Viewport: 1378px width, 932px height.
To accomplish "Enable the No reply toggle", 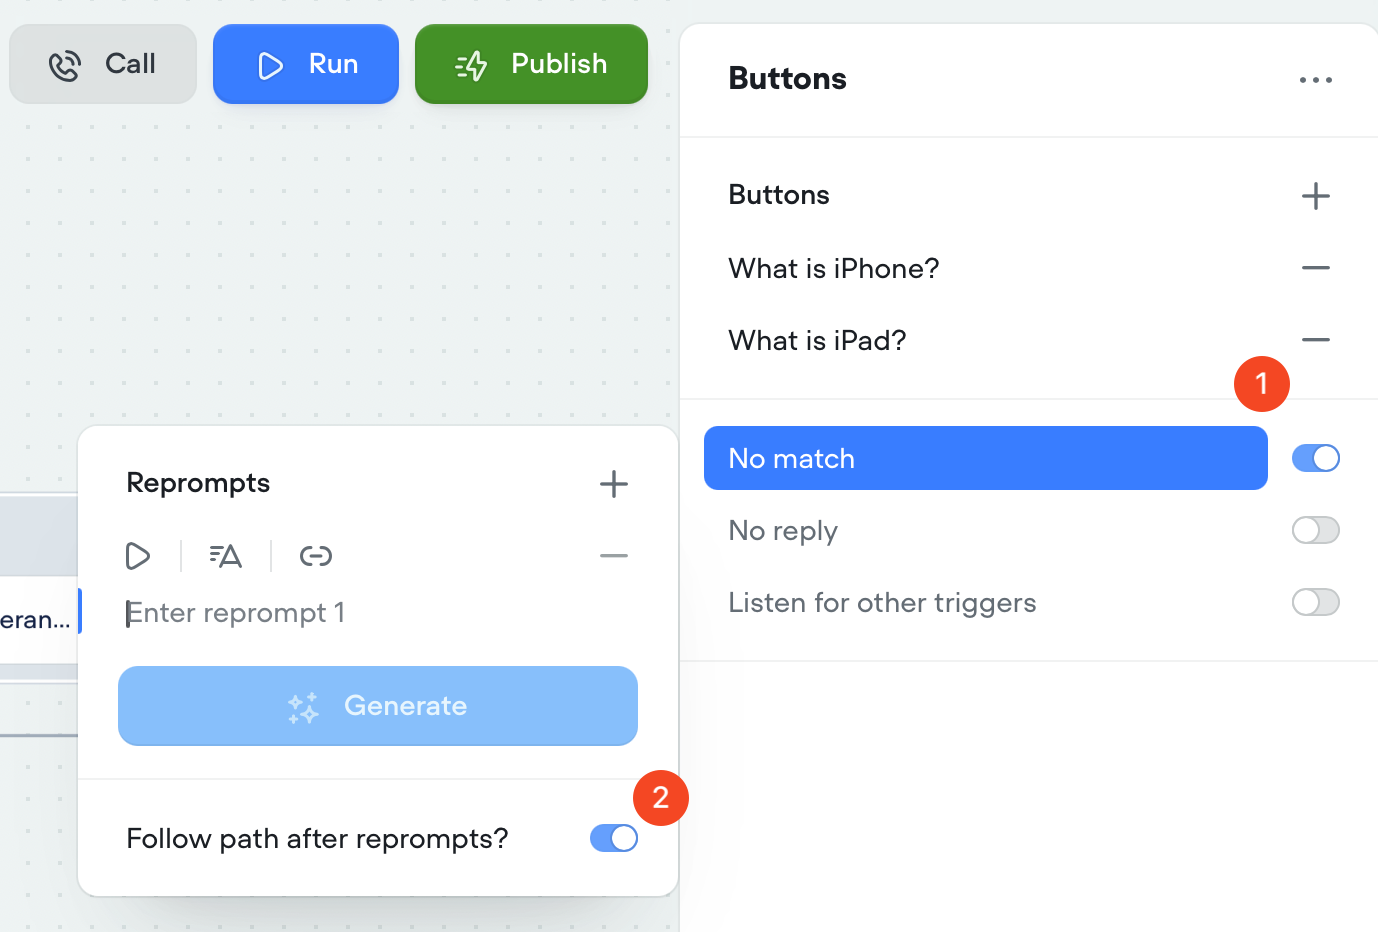I will pyautogui.click(x=1315, y=530).
